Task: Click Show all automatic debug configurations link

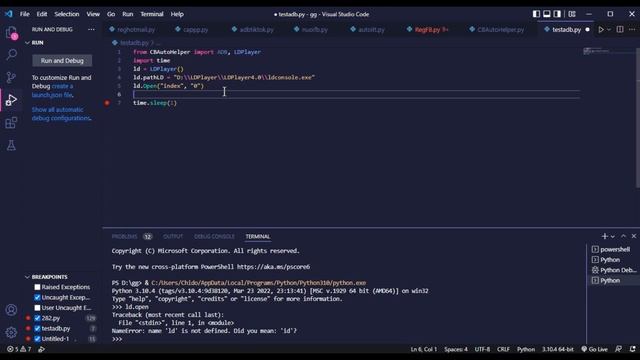Action: click(x=62, y=114)
